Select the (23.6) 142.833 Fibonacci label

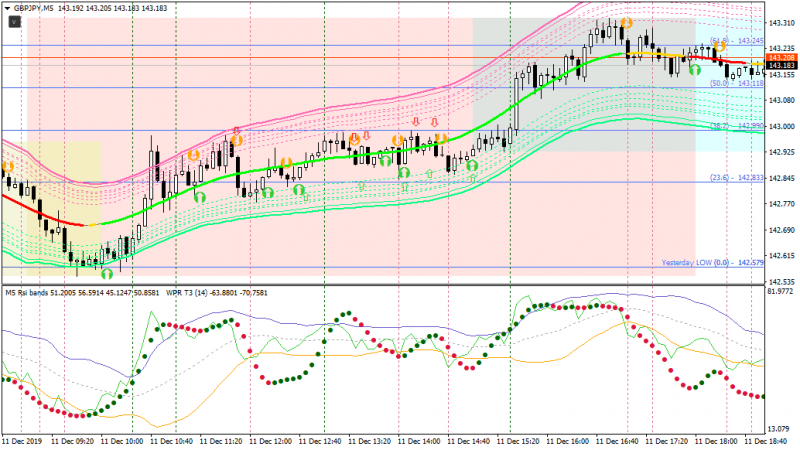point(737,178)
